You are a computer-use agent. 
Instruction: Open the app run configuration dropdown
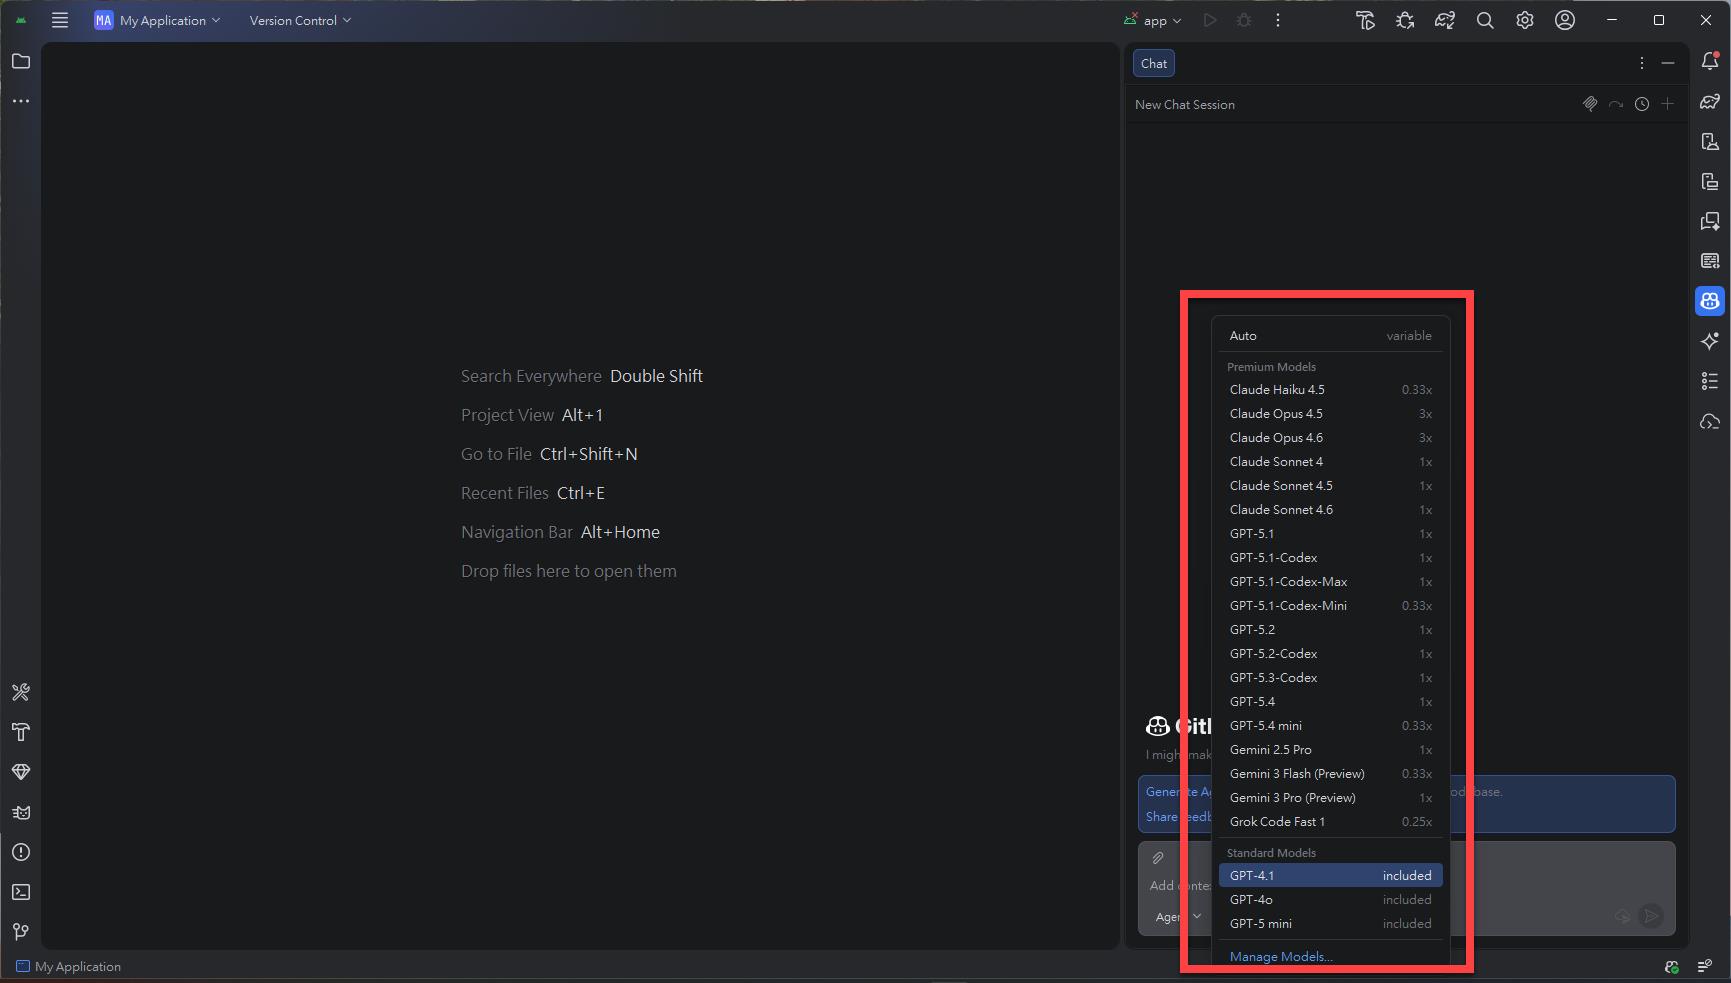coord(1154,21)
